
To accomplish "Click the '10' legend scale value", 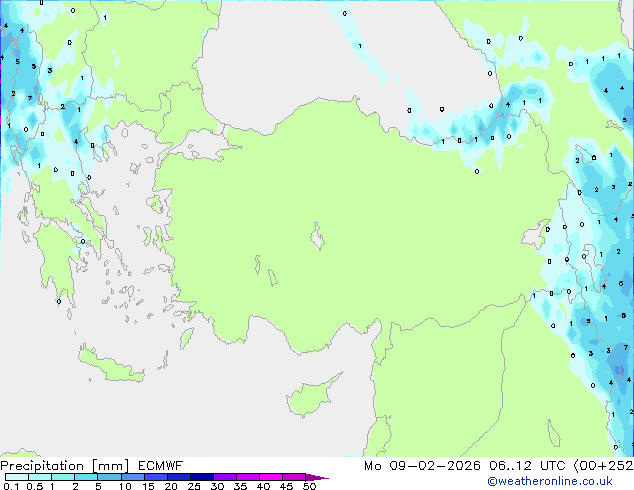I will [x=125, y=486].
